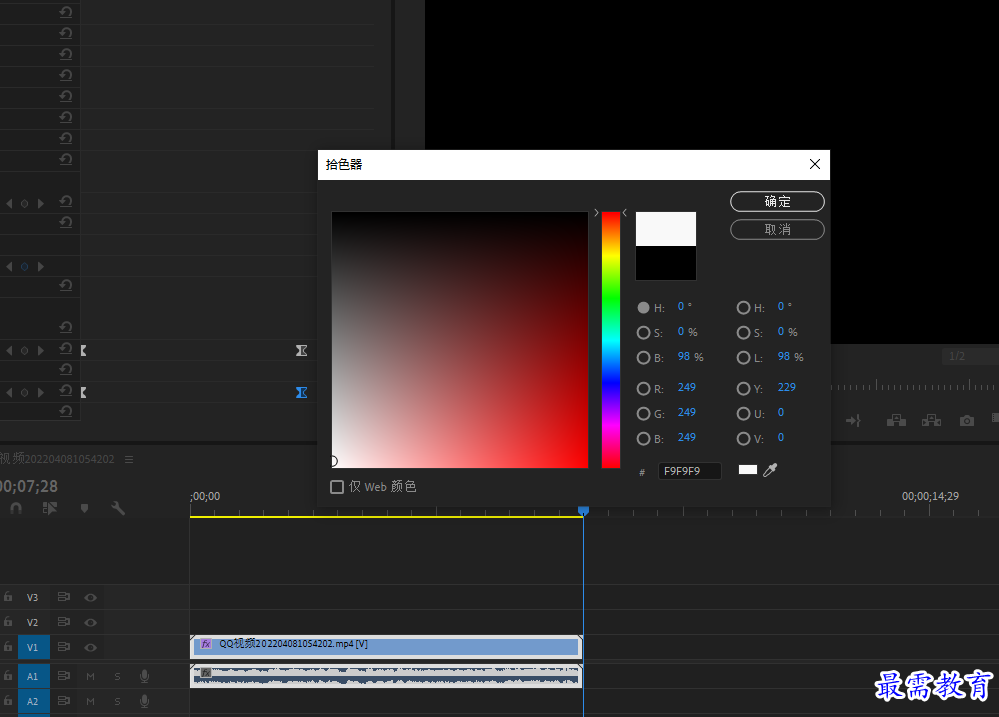The height and width of the screenshot is (717, 999).
Task: Cancel the color picker with 取消
Action: tap(777, 229)
